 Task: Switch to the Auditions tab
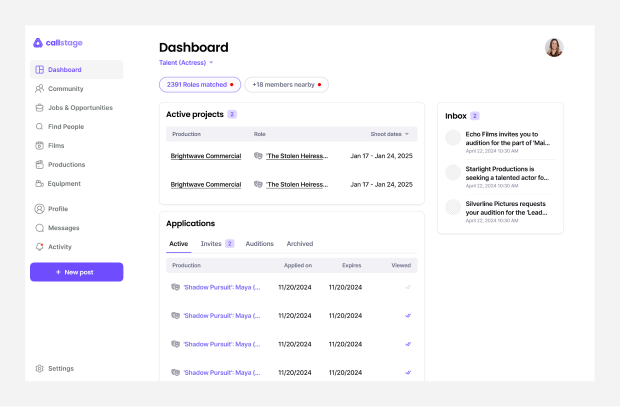click(x=259, y=244)
